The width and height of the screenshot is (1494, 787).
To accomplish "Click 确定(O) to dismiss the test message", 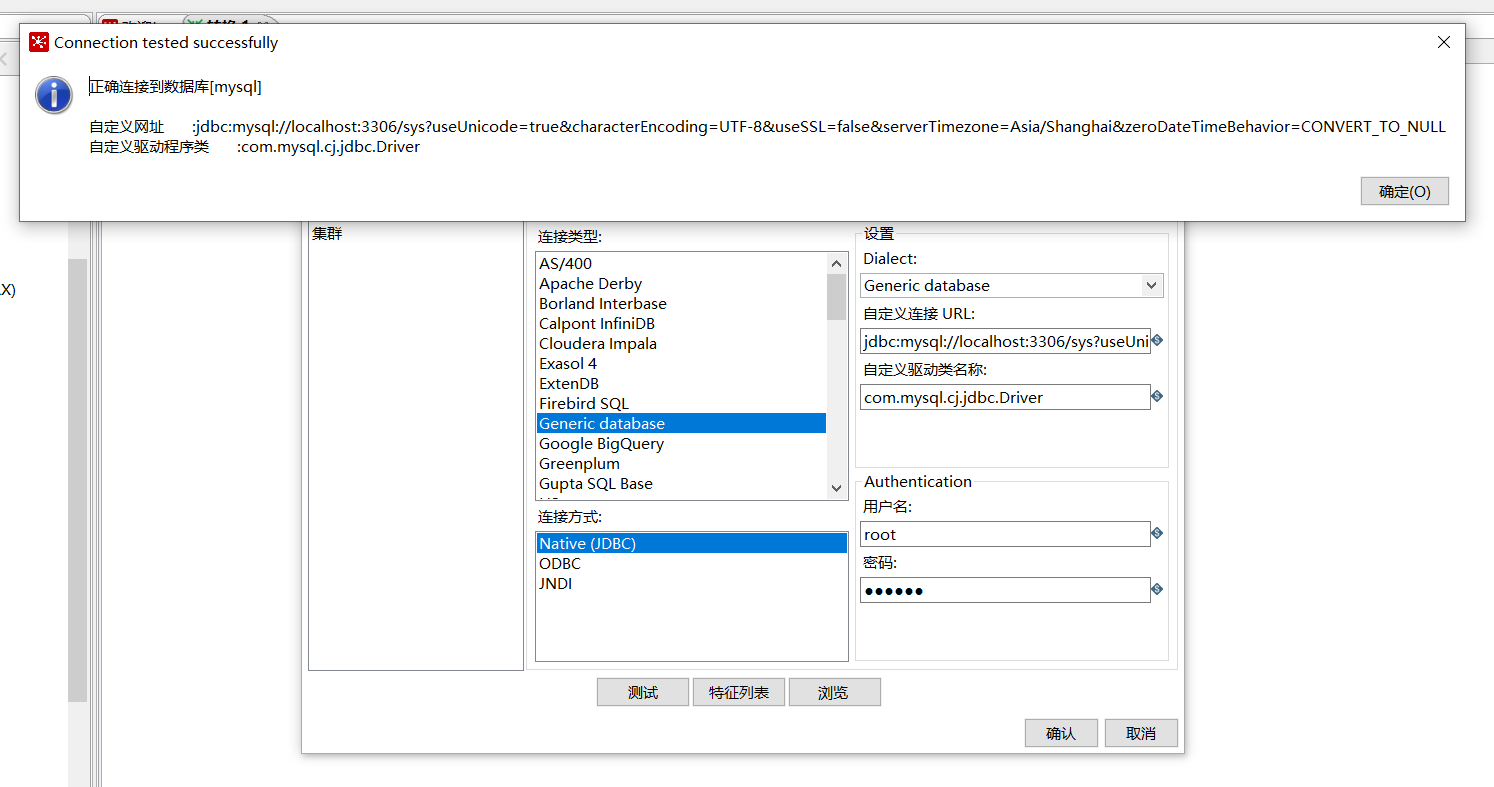I will tap(1404, 191).
